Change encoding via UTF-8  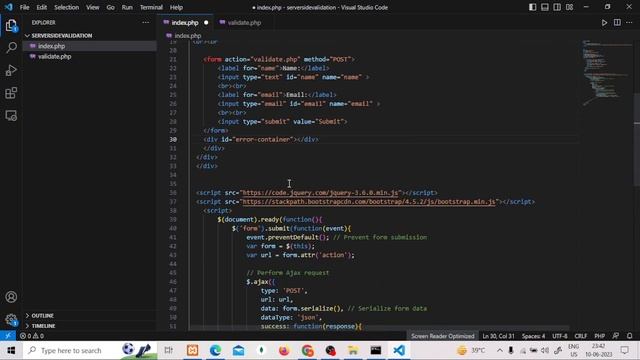[x=560, y=336]
